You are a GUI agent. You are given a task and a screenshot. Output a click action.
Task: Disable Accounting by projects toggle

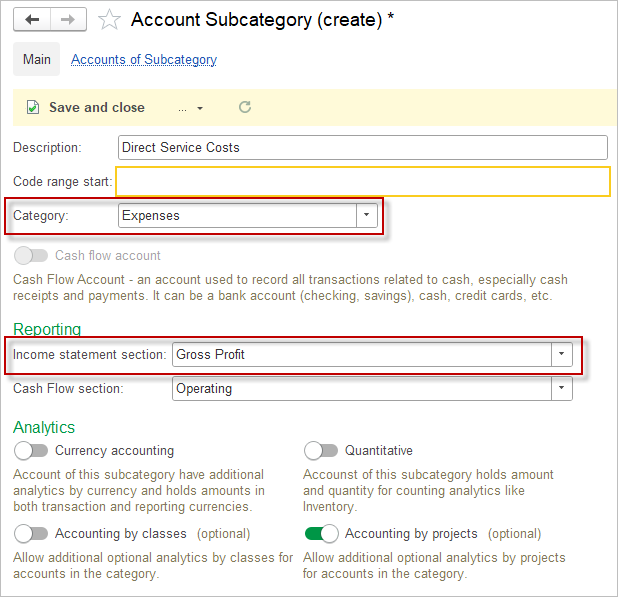click(321, 534)
